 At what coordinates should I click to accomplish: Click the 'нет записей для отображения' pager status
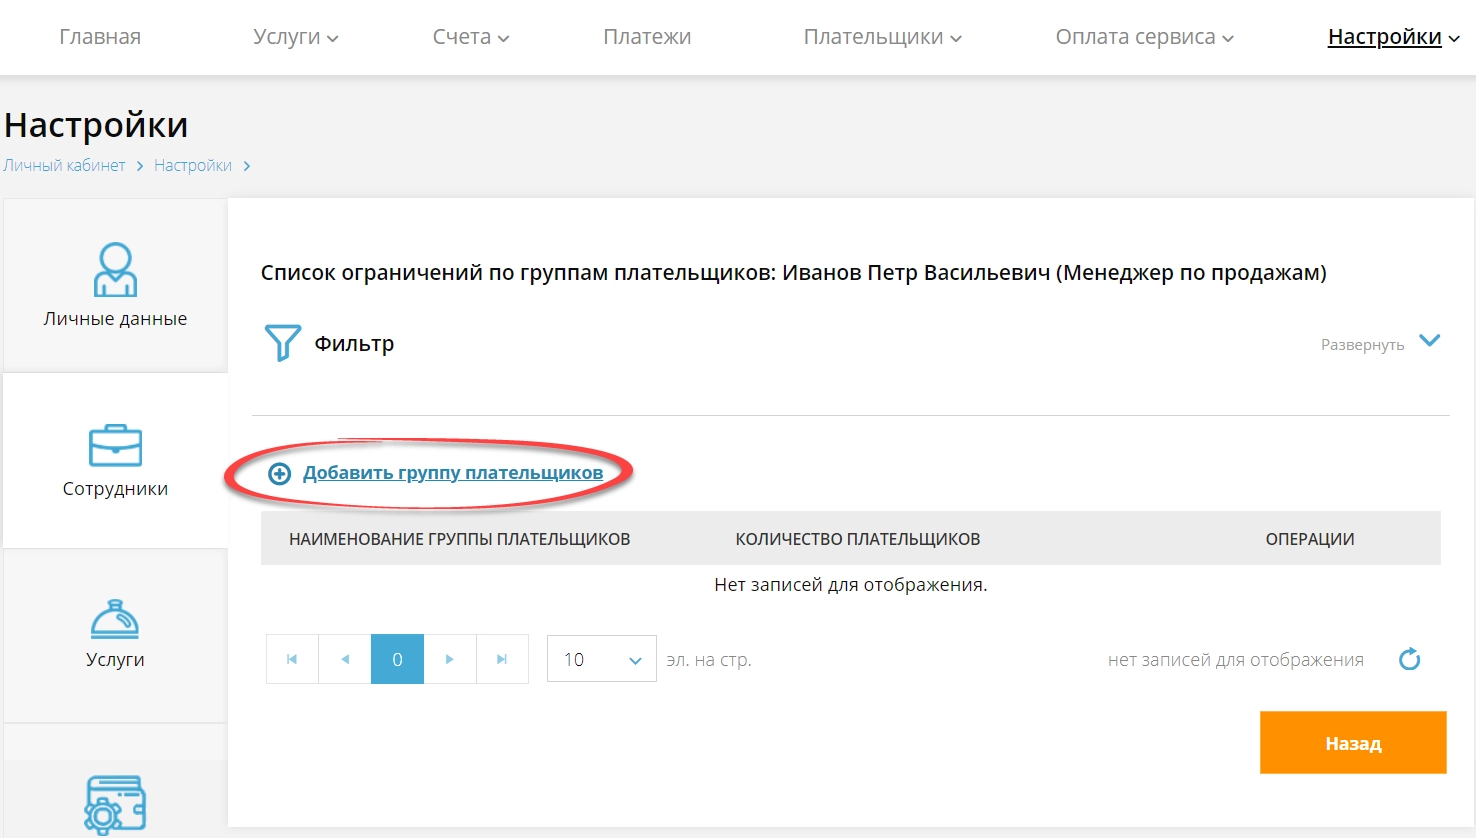tap(1236, 660)
